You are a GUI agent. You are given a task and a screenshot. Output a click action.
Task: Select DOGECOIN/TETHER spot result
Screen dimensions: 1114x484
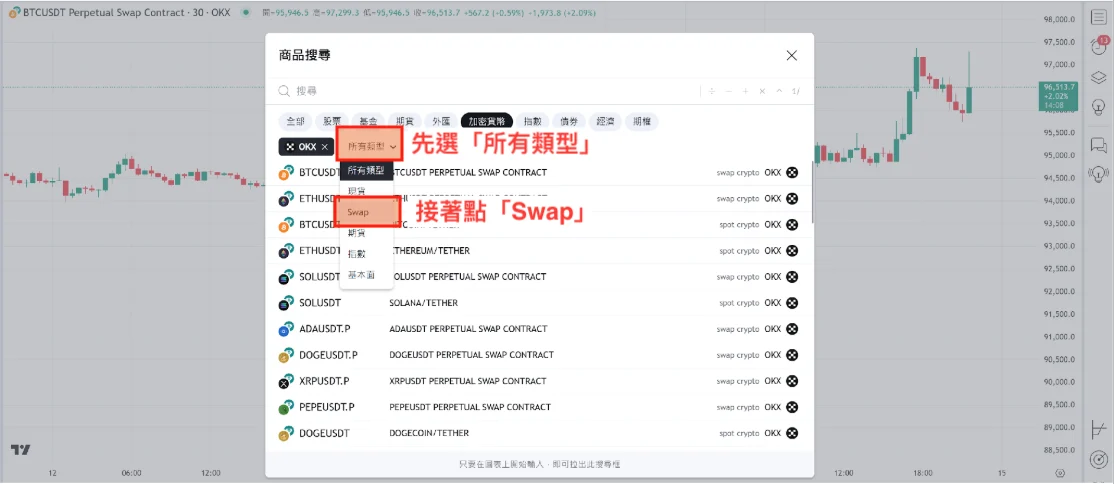(x=540, y=433)
